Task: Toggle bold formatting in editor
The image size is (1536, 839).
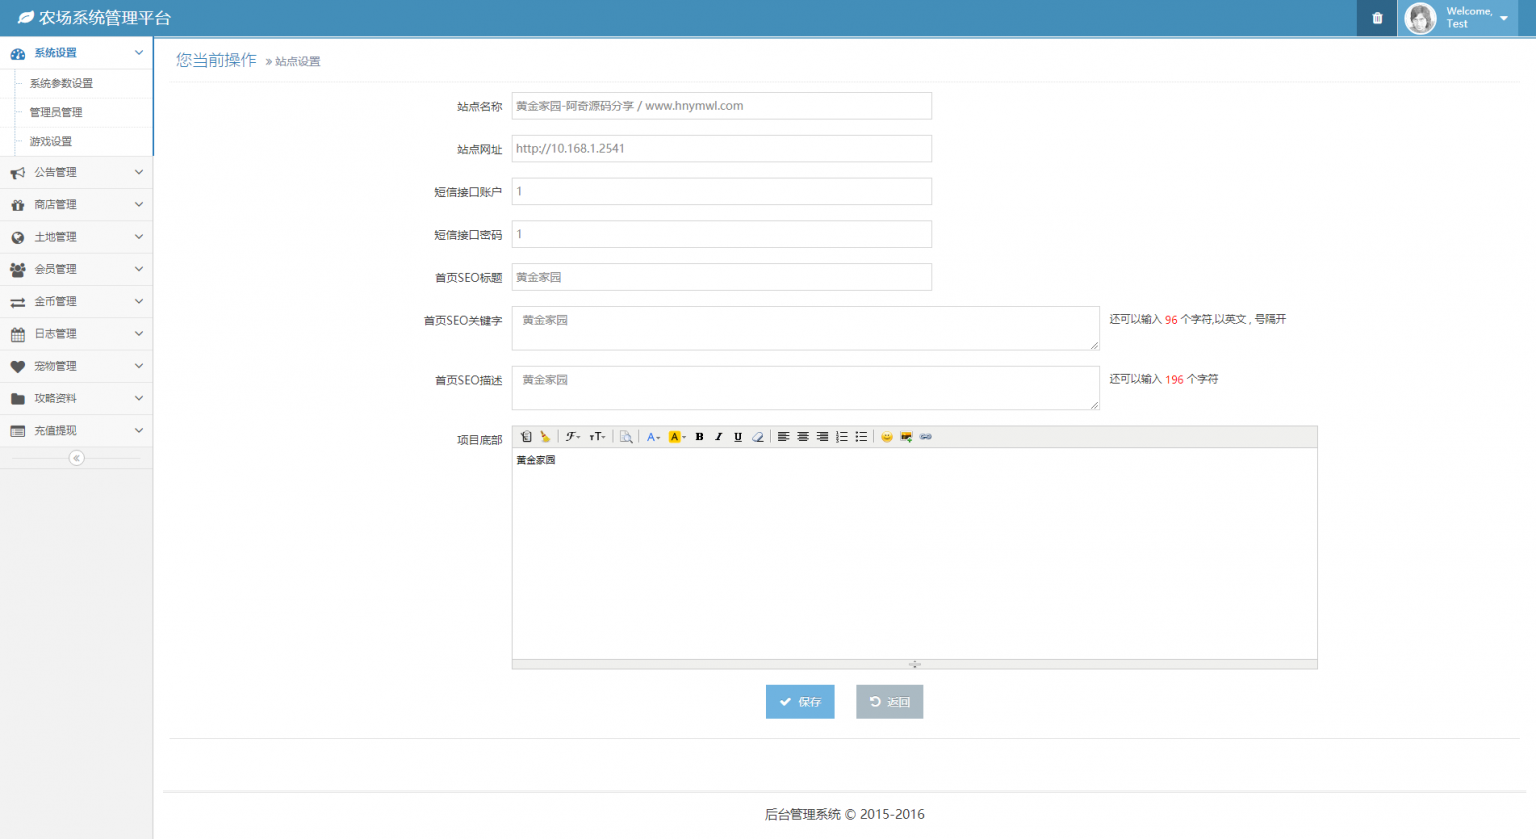Action: pos(699,437)
